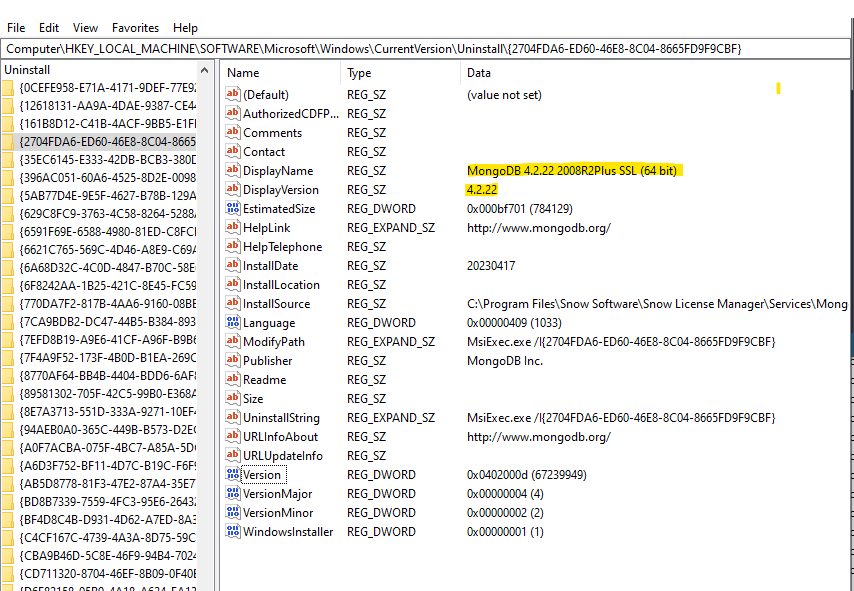Click the MongoDB Inc. publisher value
Viewport: 854px width, 591px height.
[x=505, y=361]
